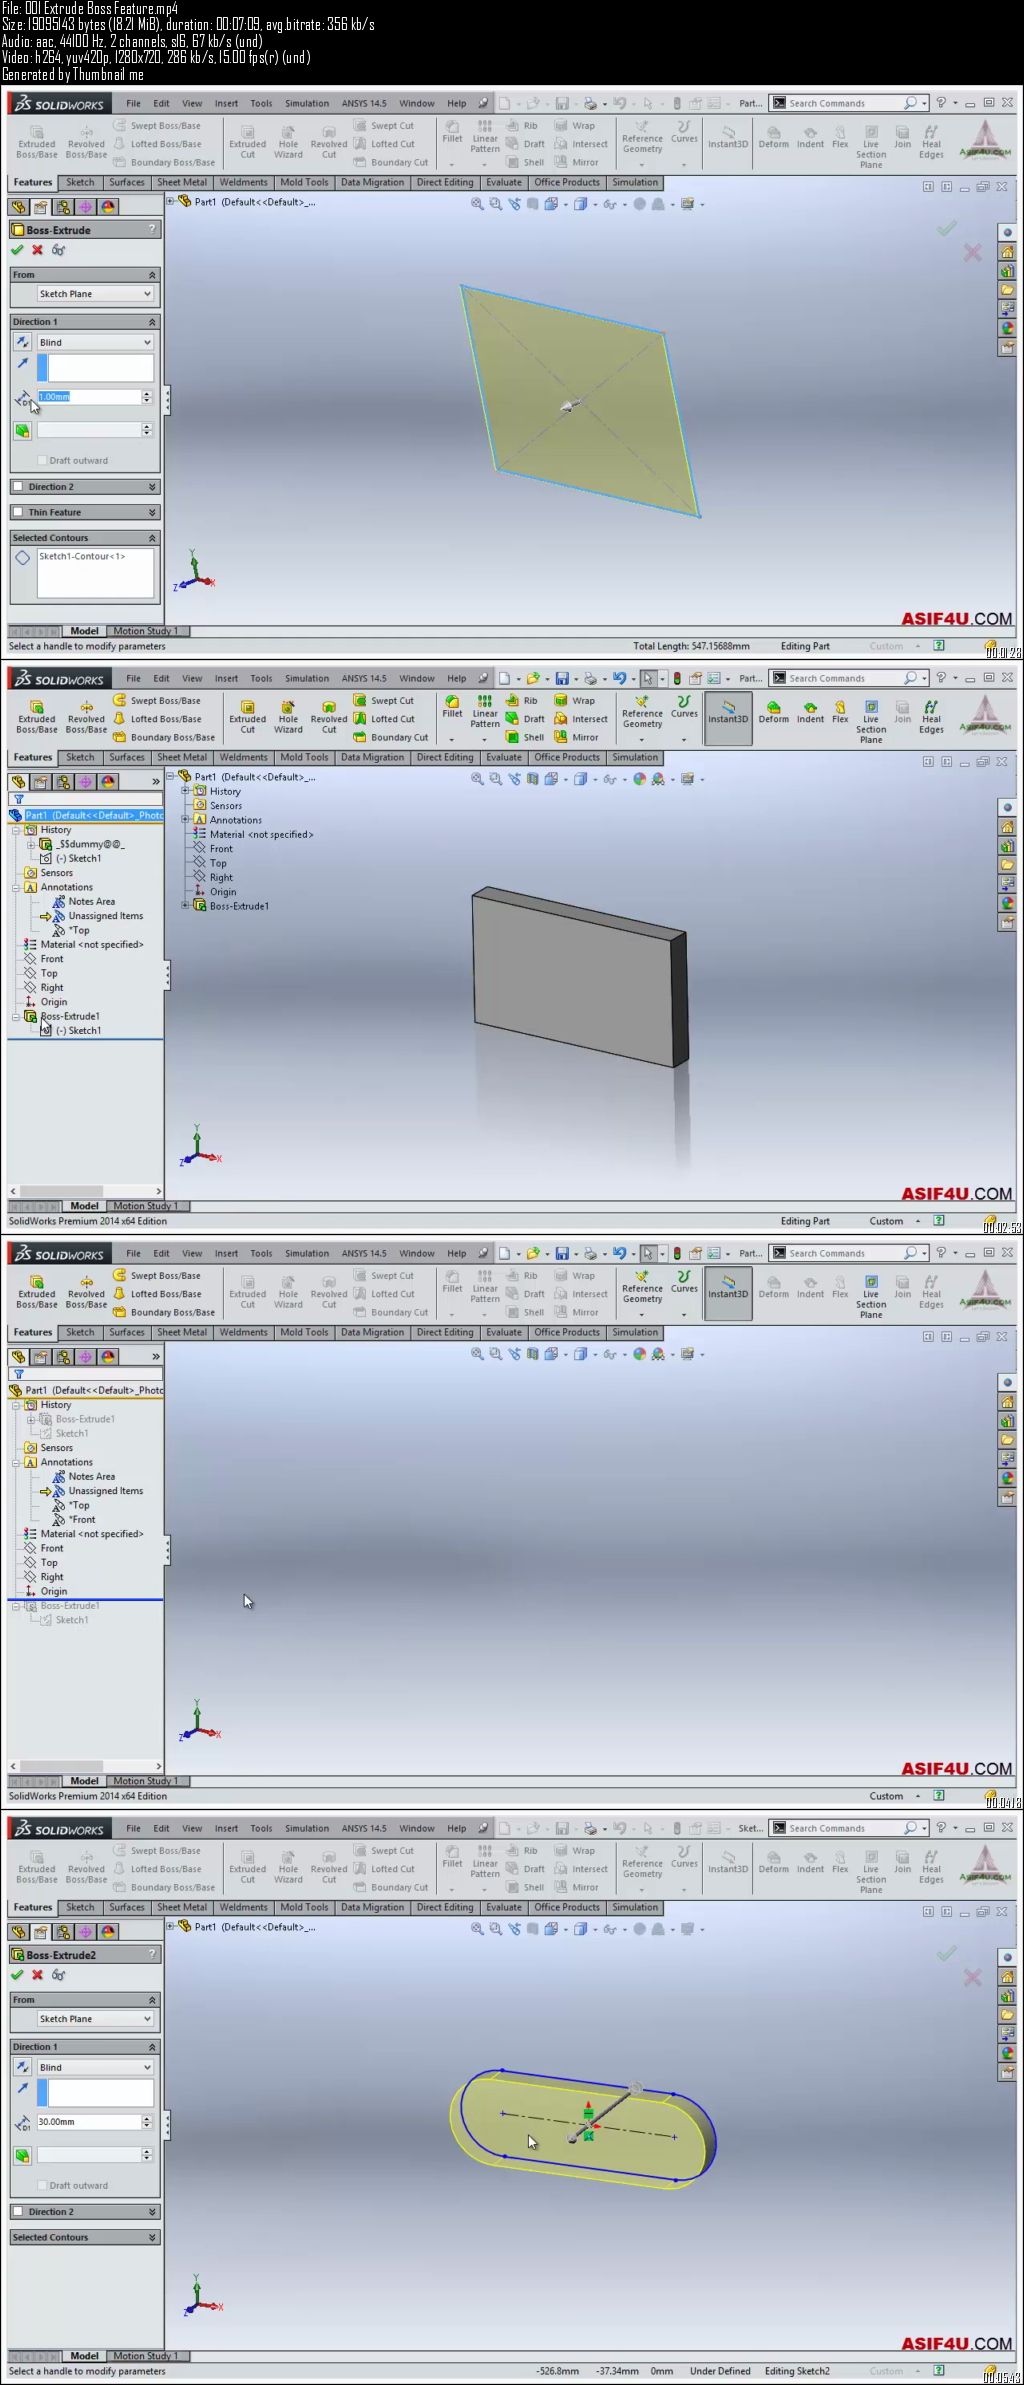Select *Front annotation view in the tree
The image size is (1024, 2385).
point(81,1519)
